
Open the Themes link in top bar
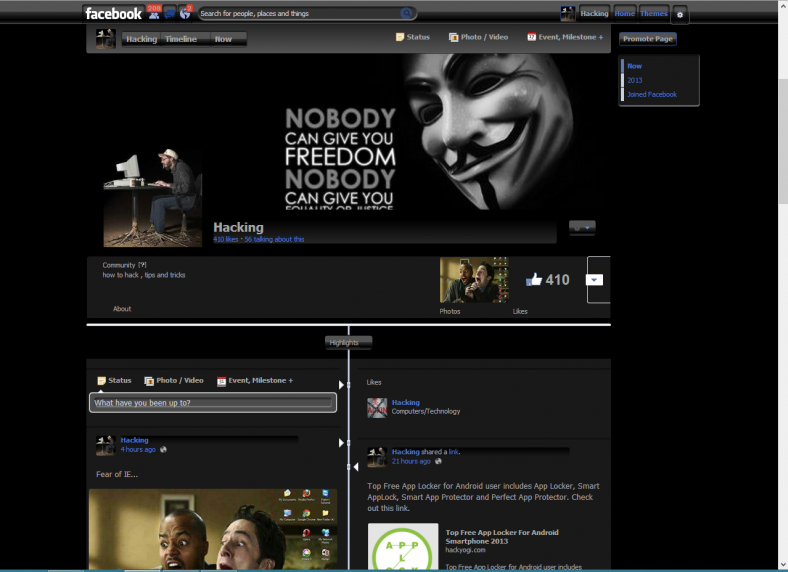653,14
